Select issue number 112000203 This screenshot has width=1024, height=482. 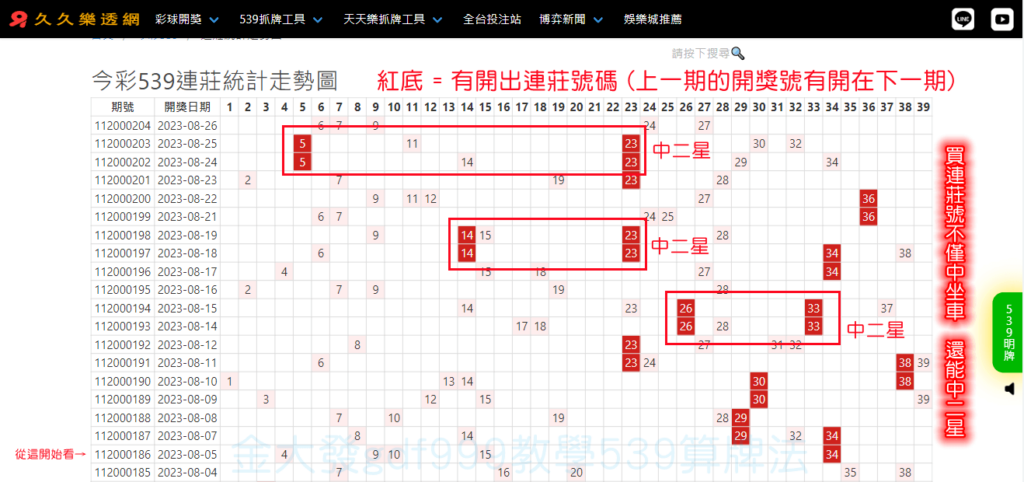pos(122,143)
